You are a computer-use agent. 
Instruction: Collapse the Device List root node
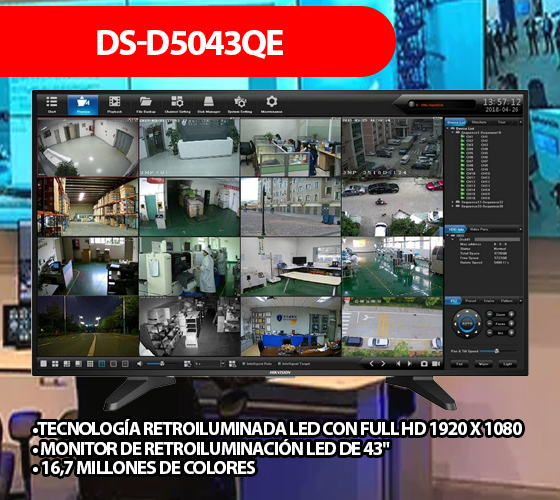pyautogui.click(x=447, y=128)
